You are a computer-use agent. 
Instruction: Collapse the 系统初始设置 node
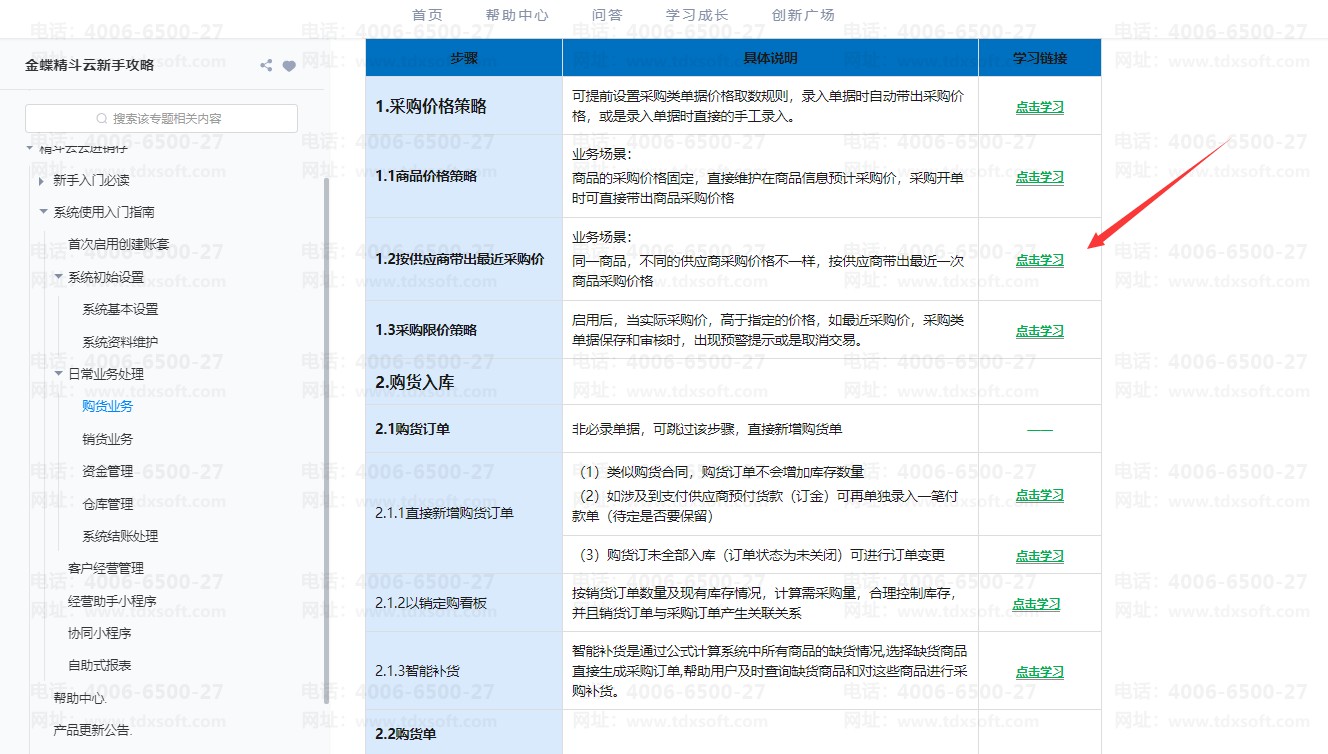click(58, 277)
